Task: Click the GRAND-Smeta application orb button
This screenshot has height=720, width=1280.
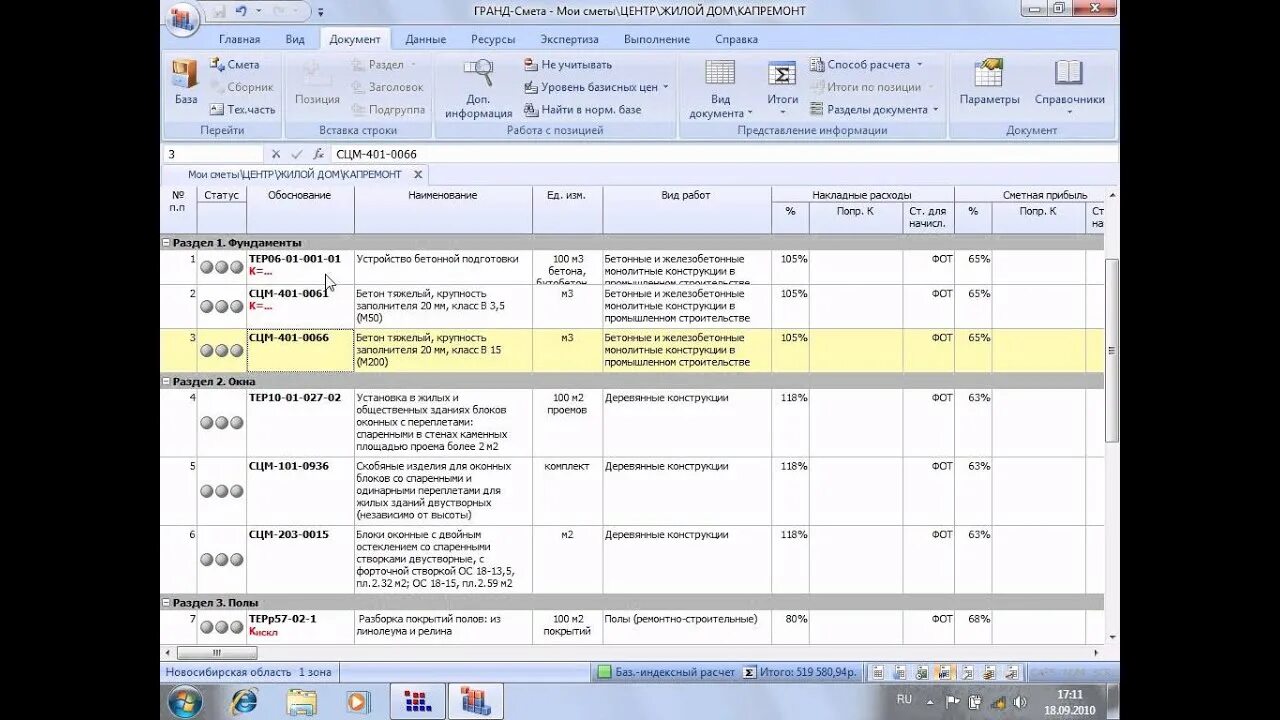Action: (182, 17)
